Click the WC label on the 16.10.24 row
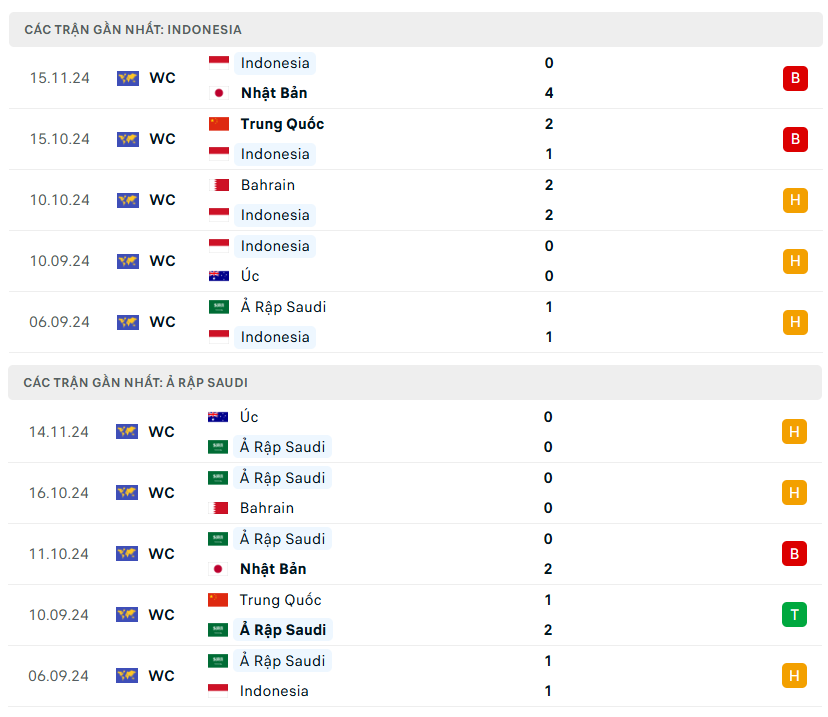Screen dimensions: 828x717 click(162, 493)
